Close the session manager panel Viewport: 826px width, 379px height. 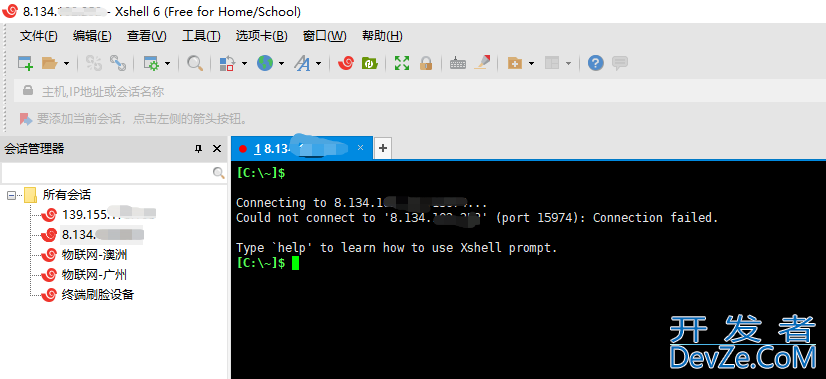pyautogui.click(x=217, y=149)
